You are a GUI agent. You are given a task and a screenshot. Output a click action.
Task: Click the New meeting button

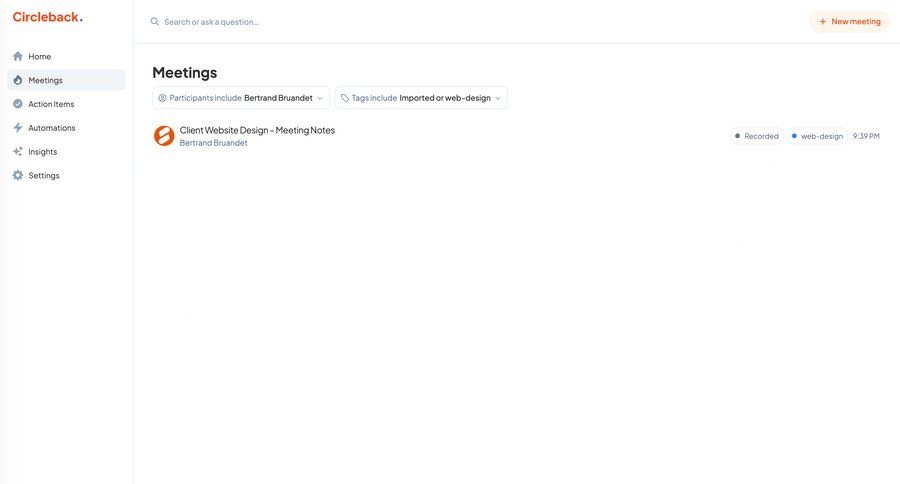pyautogui.click(x=849, y=21)
